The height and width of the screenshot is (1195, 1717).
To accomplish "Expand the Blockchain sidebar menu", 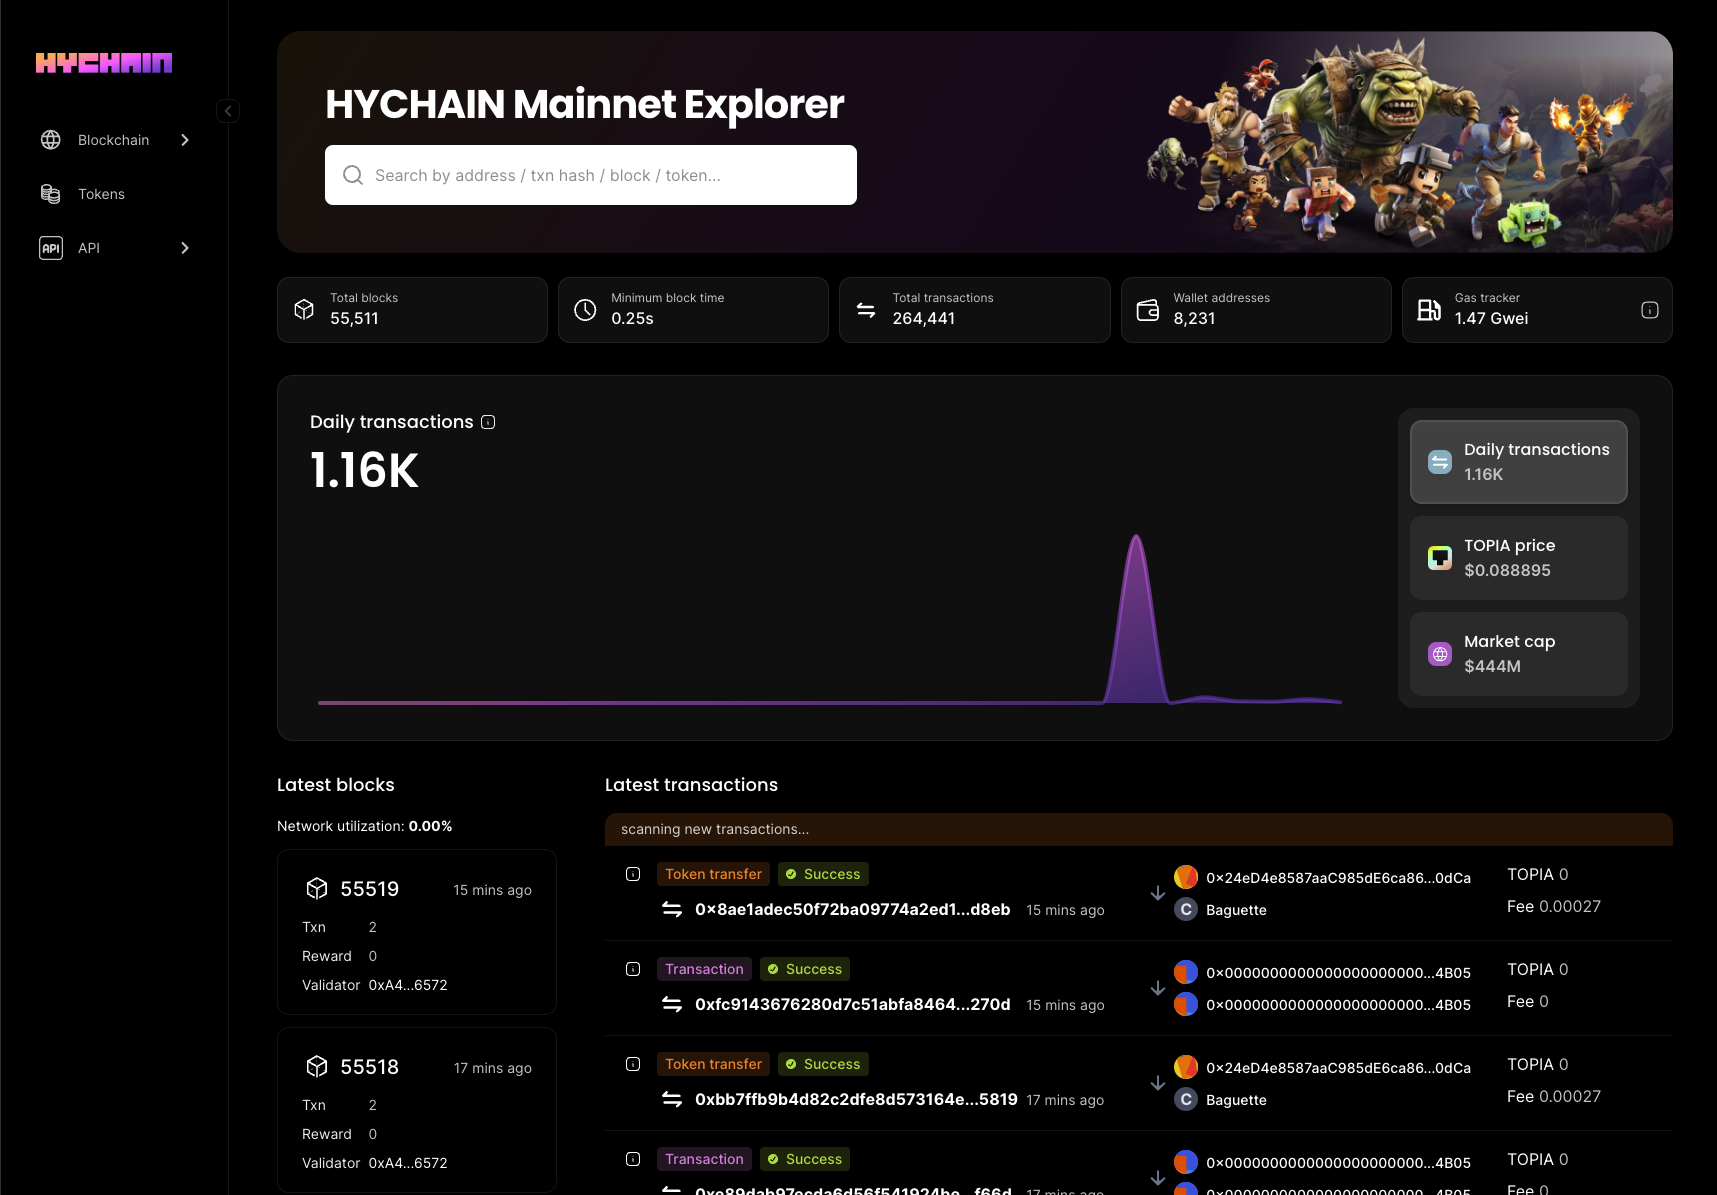I will [185, 140].
